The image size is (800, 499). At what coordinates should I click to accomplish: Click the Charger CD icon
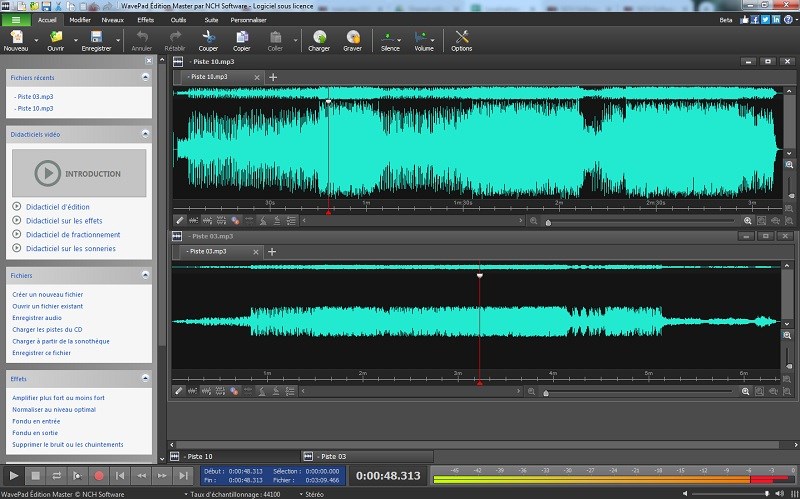click(319, 37)
